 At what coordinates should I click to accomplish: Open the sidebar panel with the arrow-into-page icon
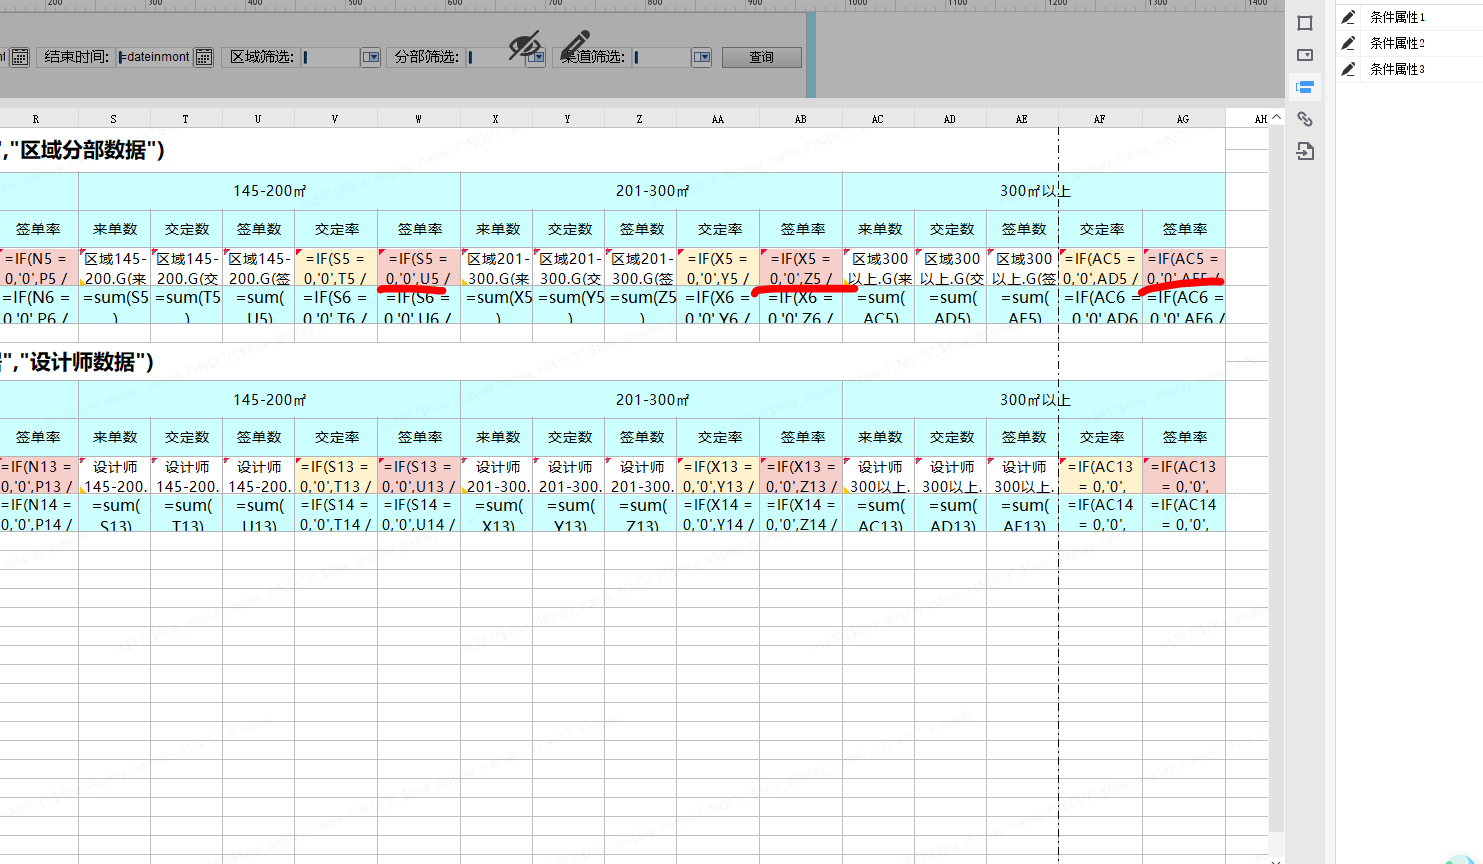click(1305, 151)
